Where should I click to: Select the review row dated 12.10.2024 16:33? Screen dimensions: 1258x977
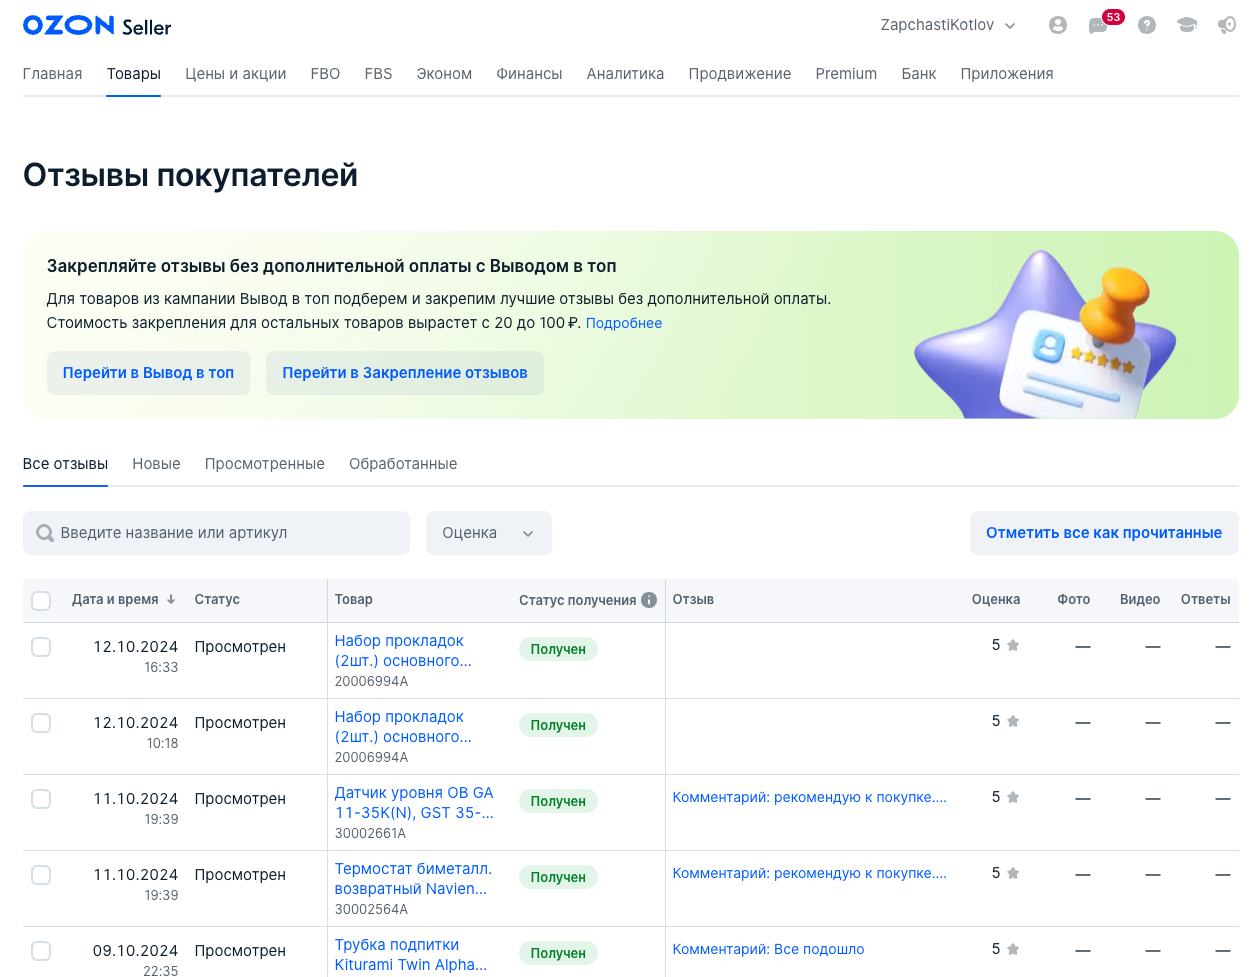[x=41, y=647]
